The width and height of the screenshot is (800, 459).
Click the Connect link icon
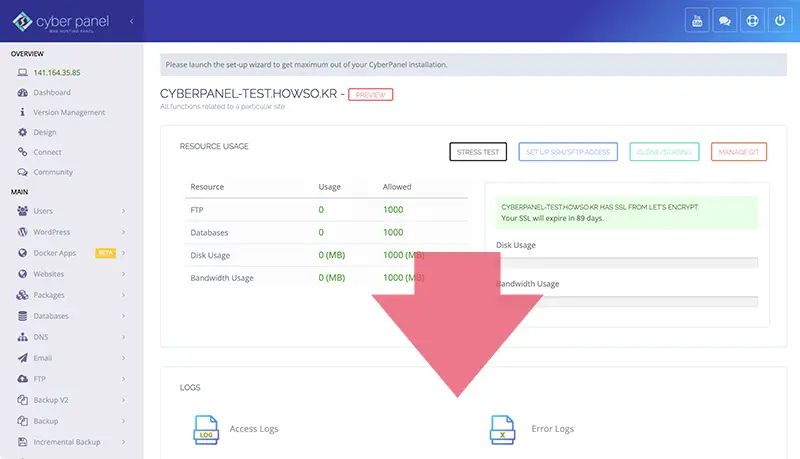[22, 152]
